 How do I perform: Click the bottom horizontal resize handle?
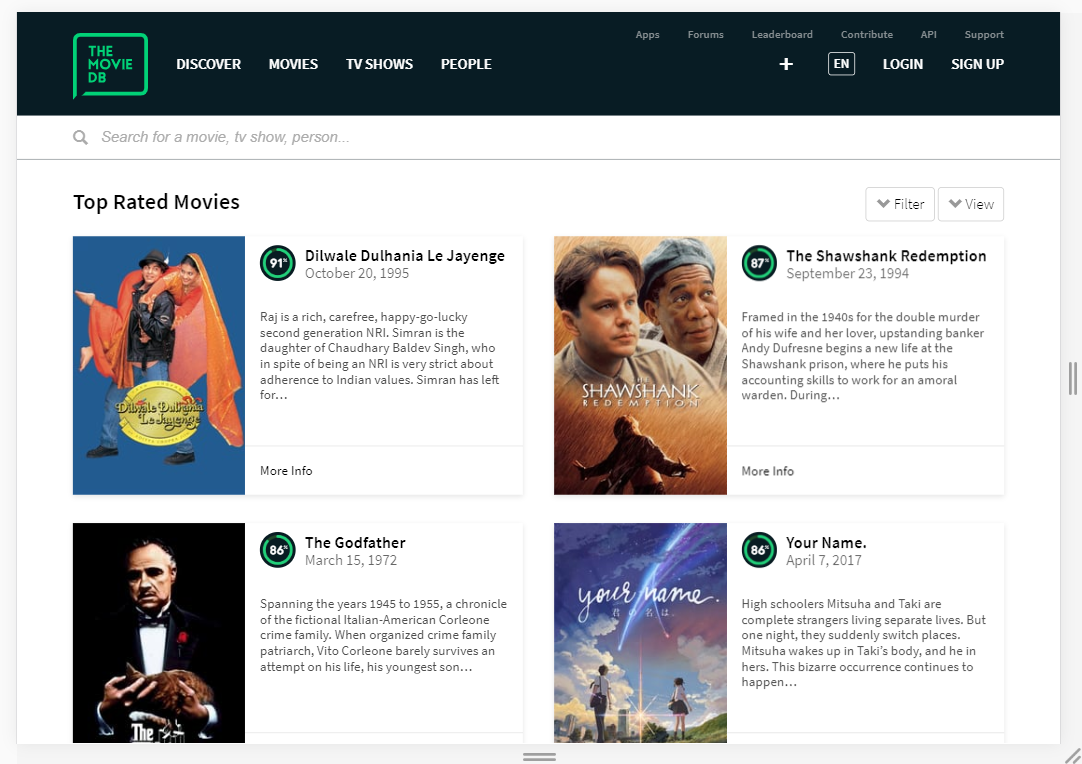point(539,757)
